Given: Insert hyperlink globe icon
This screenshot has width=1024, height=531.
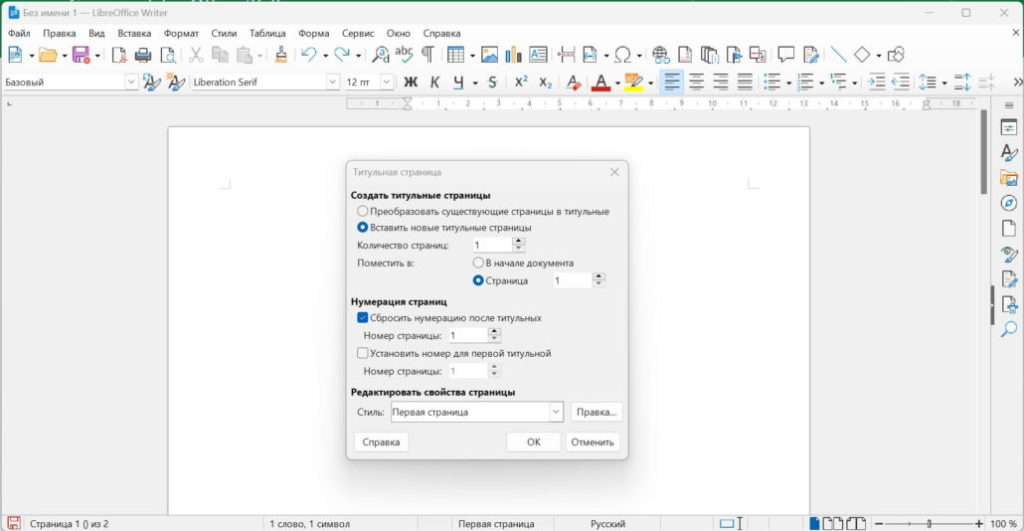Looking at the screenshot, I should (x=660, y=55).
